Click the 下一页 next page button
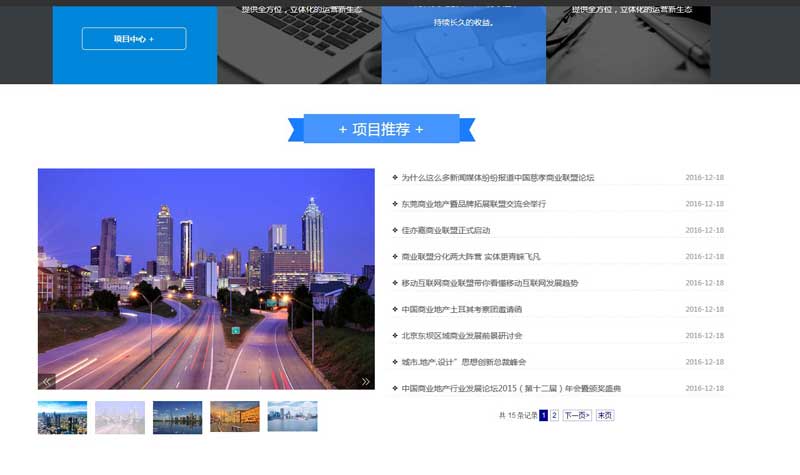The width and height of the screenshot is (800, 475). coord(577,415)
